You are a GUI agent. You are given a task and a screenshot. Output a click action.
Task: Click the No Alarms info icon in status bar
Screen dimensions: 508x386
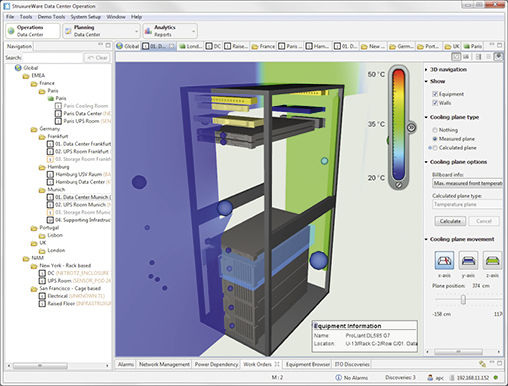[x=338, y=378]
